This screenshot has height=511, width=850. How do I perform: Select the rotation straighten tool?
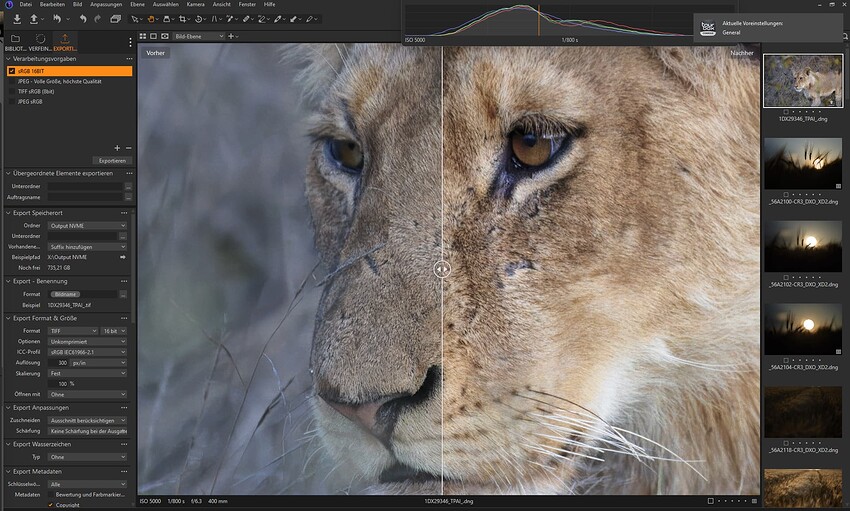coord(198,19)
